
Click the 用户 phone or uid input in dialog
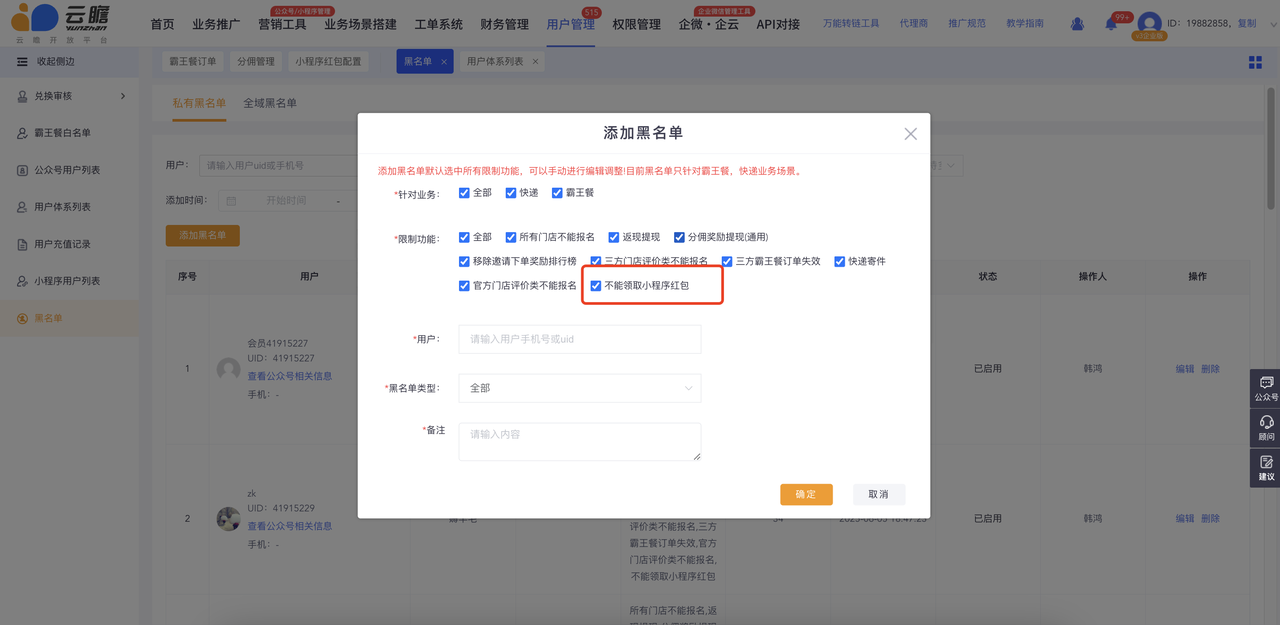click(x=580, y=339)
